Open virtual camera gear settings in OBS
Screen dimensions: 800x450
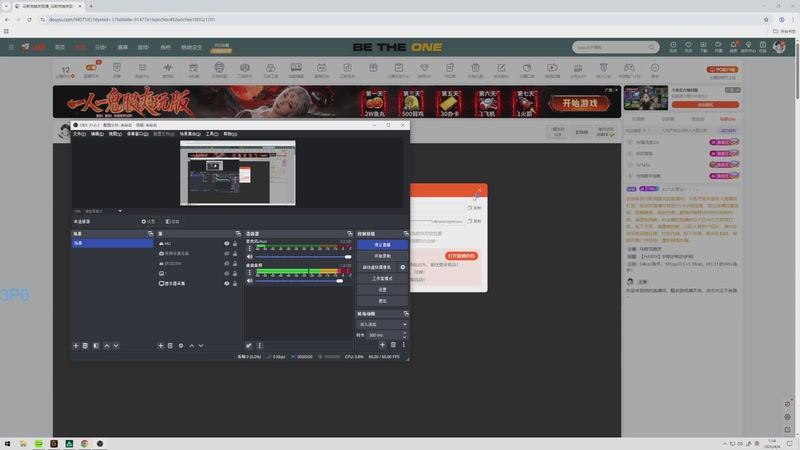click(x=403, y=267)
